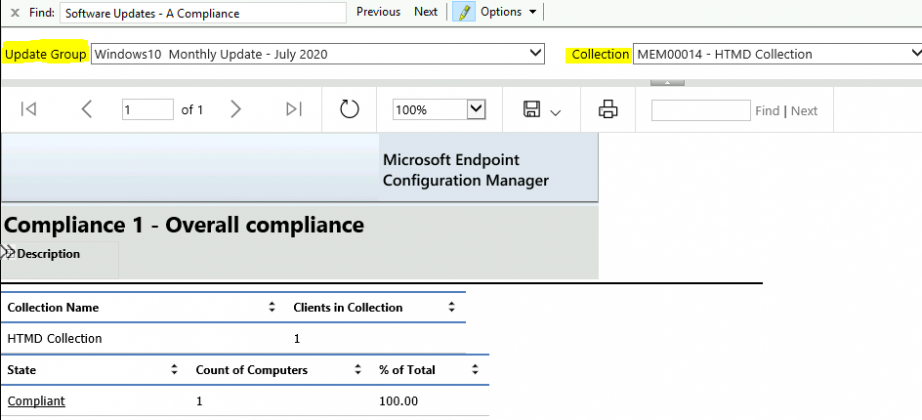Sort by Collection Name column
This screenshot has width=922, height=420.
coord(271,307)
